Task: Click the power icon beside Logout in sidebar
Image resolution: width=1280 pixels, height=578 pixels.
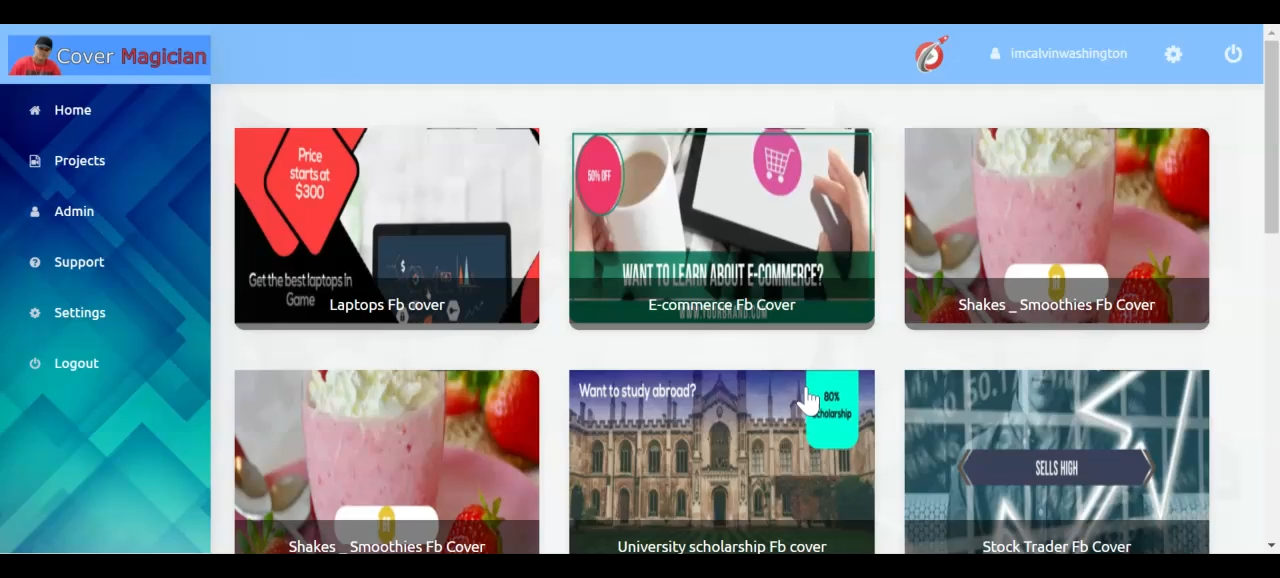Action: (x=35, y=363)
